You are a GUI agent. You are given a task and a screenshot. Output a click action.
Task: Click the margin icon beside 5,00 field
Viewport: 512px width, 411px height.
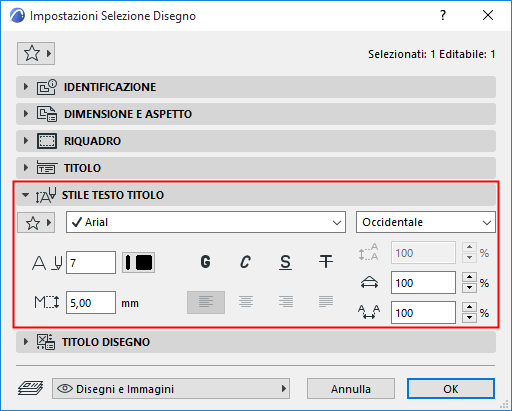47,302
